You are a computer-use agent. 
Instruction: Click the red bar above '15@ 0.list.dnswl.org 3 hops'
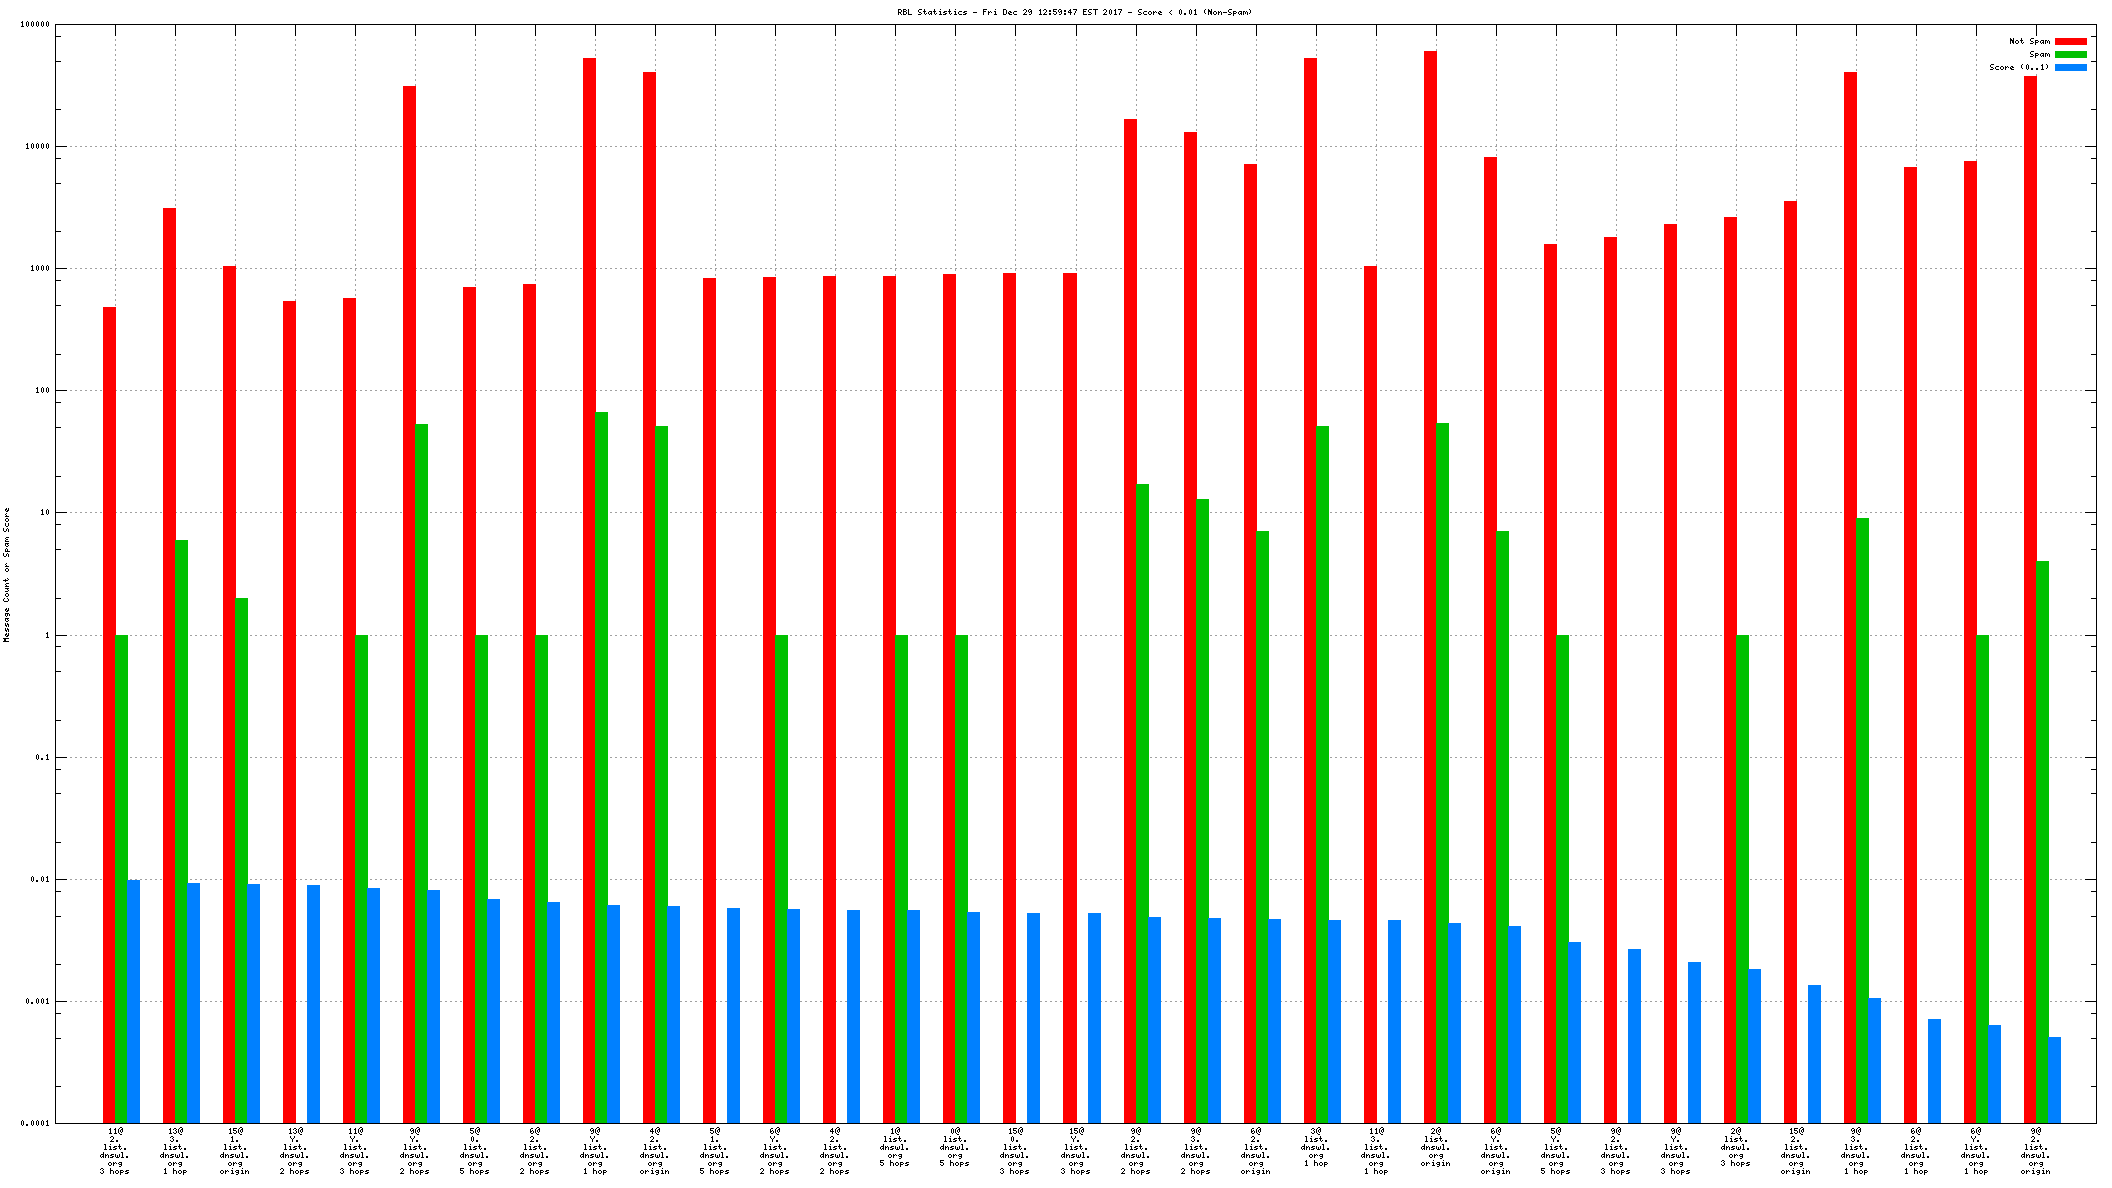[x=1009, y=700]
